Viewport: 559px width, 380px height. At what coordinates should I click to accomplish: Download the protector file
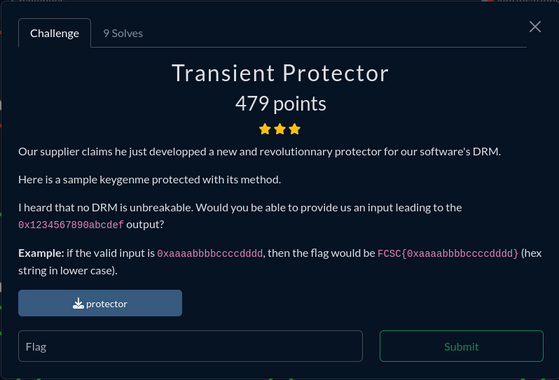pyautogui.click(x=100, y=303)
